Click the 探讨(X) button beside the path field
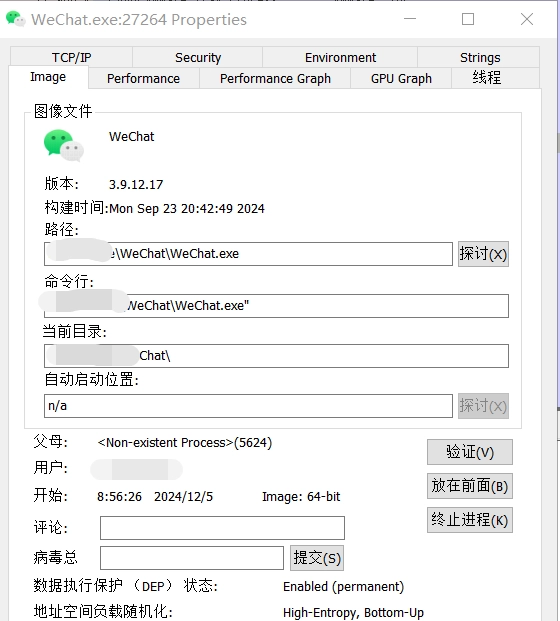 tap(483, 254)
